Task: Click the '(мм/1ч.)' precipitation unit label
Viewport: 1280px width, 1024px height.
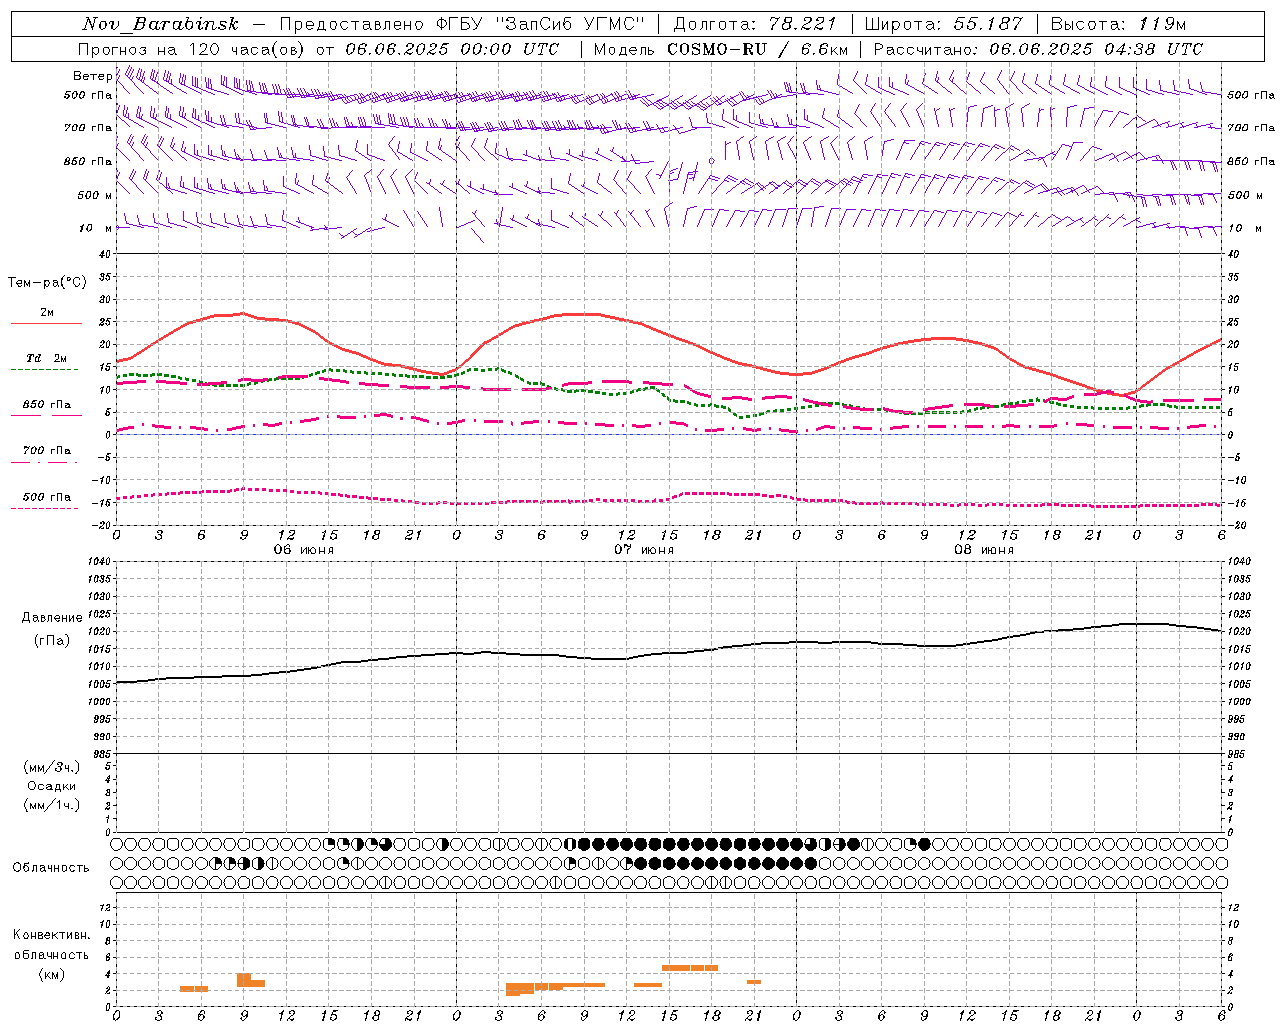Action: 52,805
